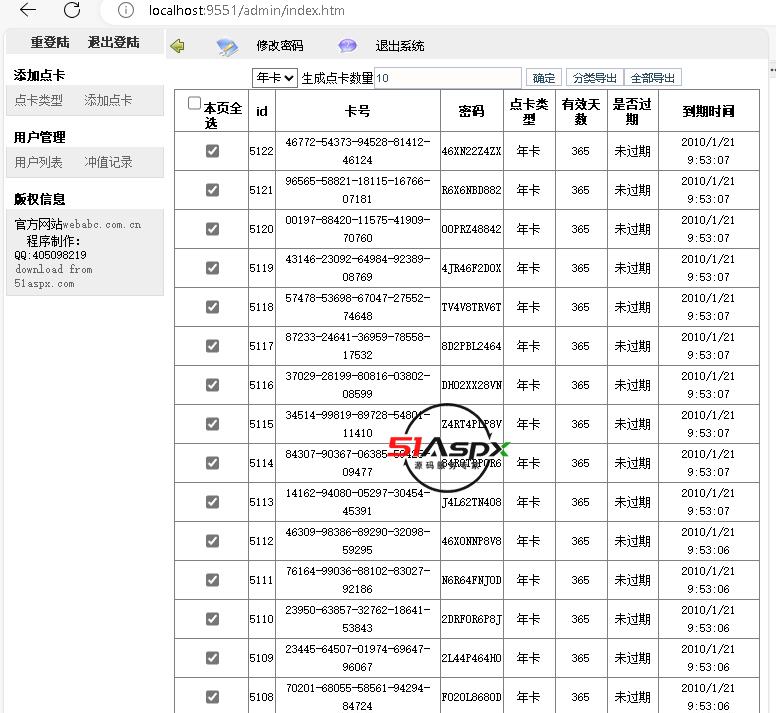Click the 添加点卡 section heading
This screenshot has width=776, height=713.
click(39, 75)
